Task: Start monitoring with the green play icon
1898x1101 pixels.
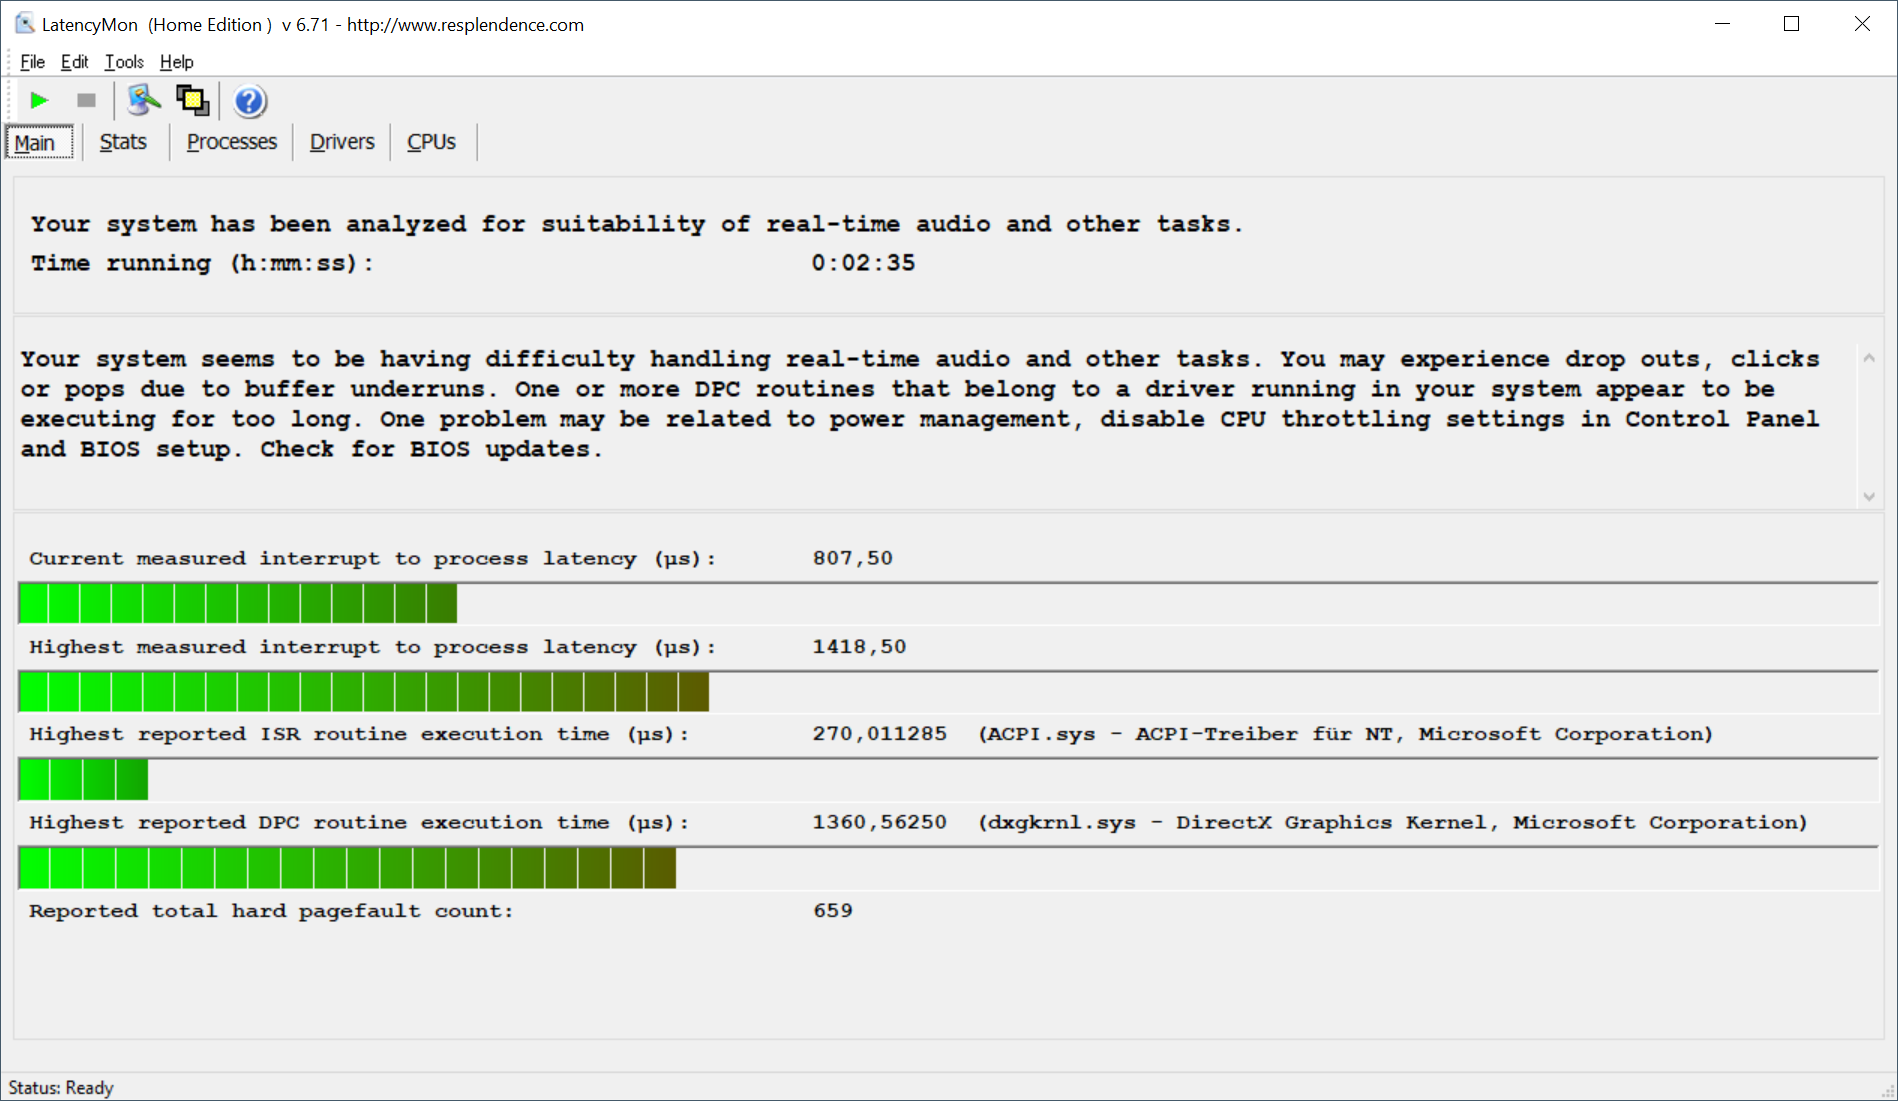Action: 39,101
